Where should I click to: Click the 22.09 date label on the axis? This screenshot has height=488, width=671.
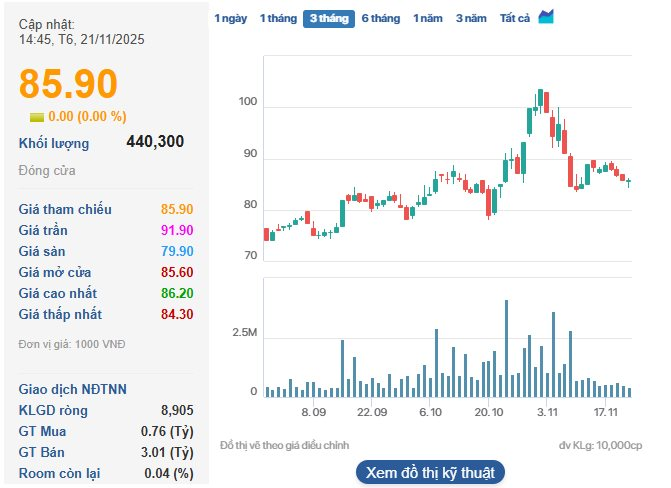371,412
